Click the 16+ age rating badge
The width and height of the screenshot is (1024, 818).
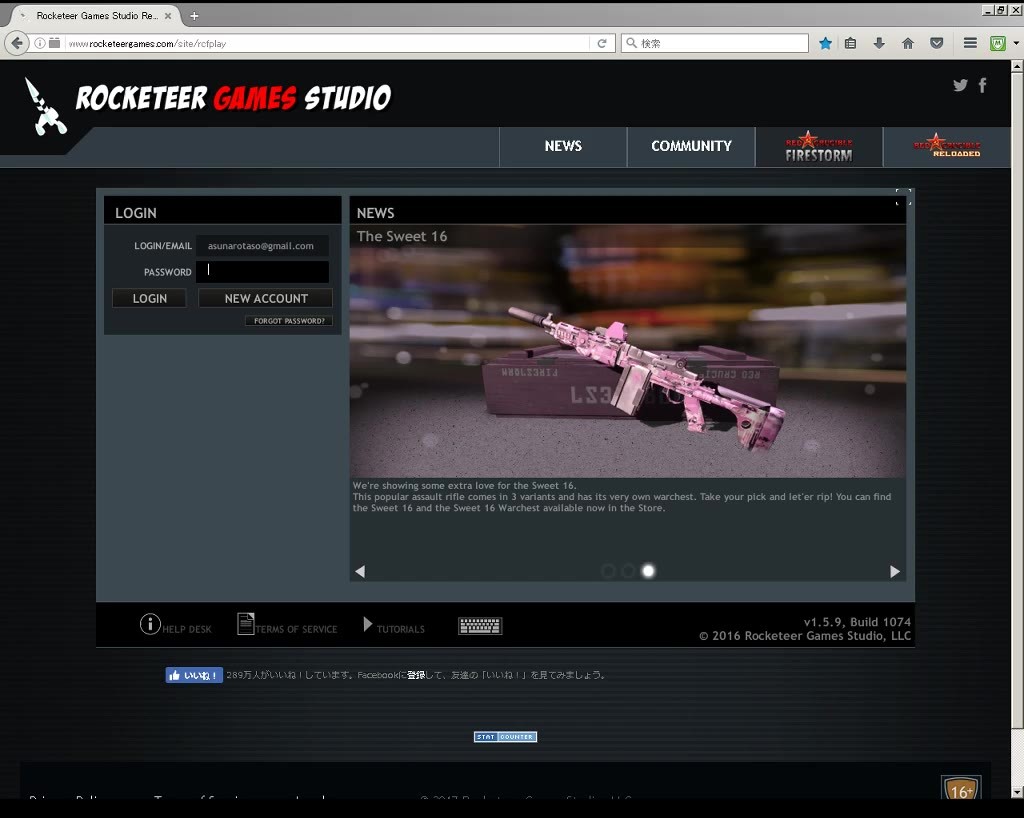coord(961,788)
